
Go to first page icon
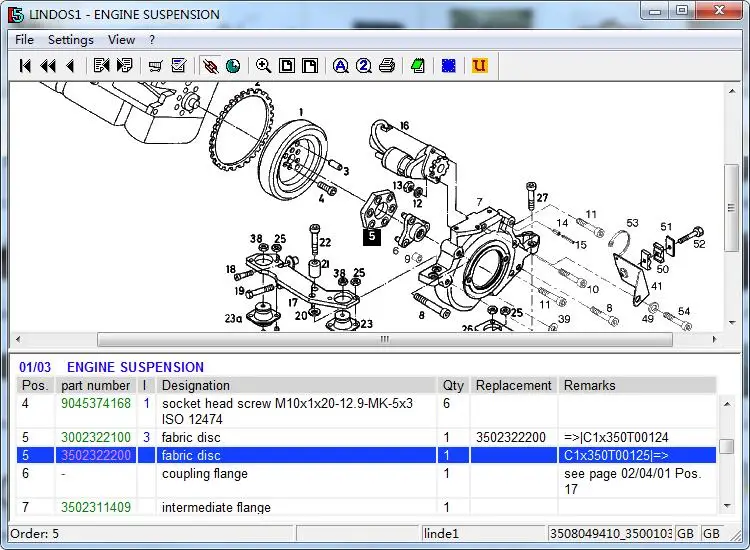tap(25, 66)
